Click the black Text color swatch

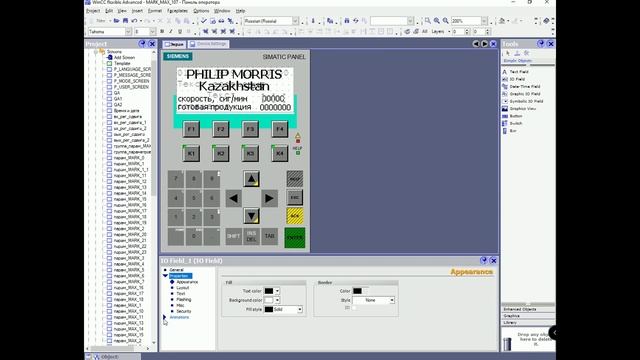269,291
